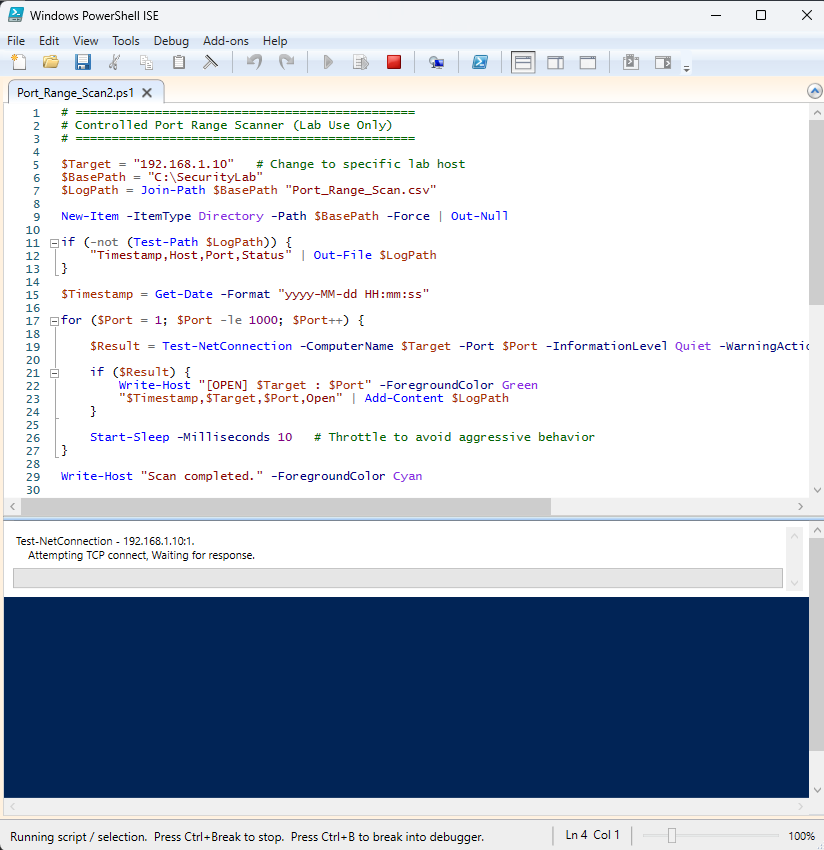Viewport: 824px width, 850px height.
Task: Close the Port_Range_Scan2.ps1 tab
Action: (x=146, y=92)
